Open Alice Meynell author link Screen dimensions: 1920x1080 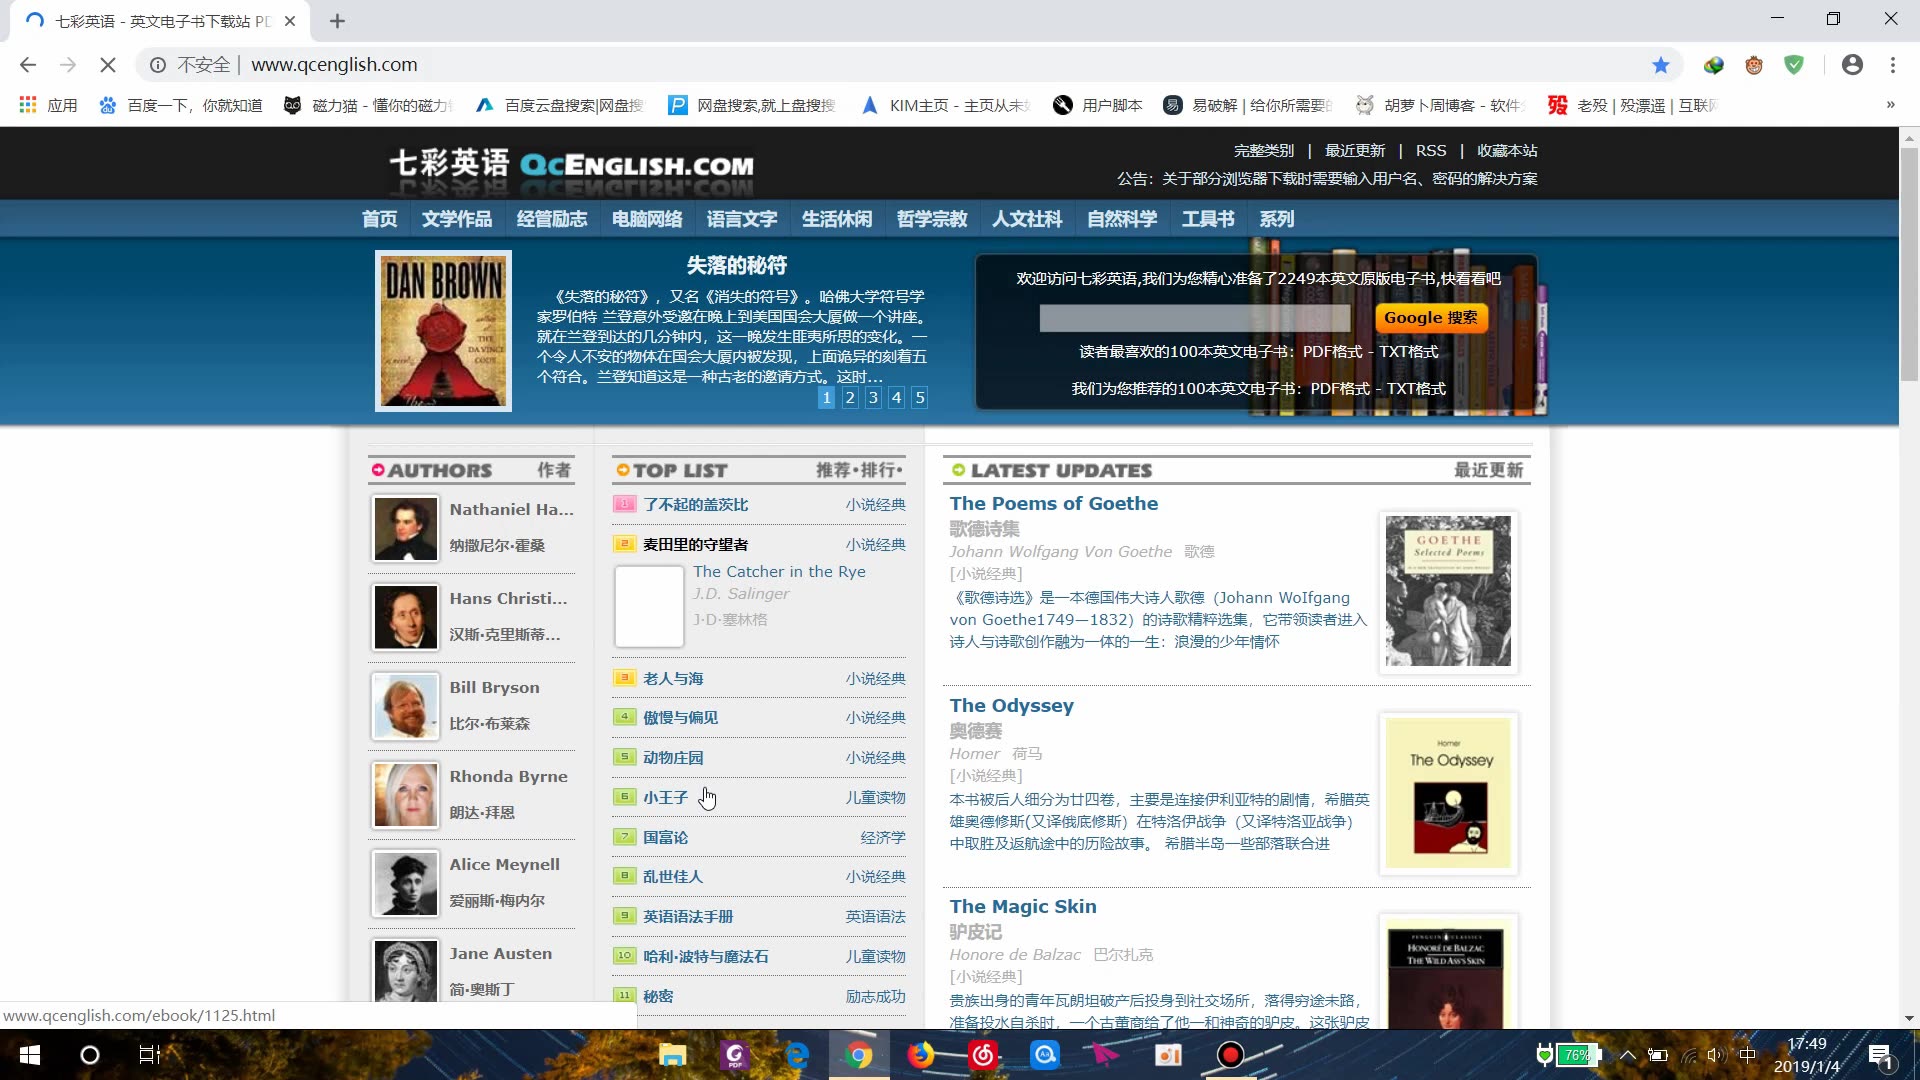tap(504, 865)
